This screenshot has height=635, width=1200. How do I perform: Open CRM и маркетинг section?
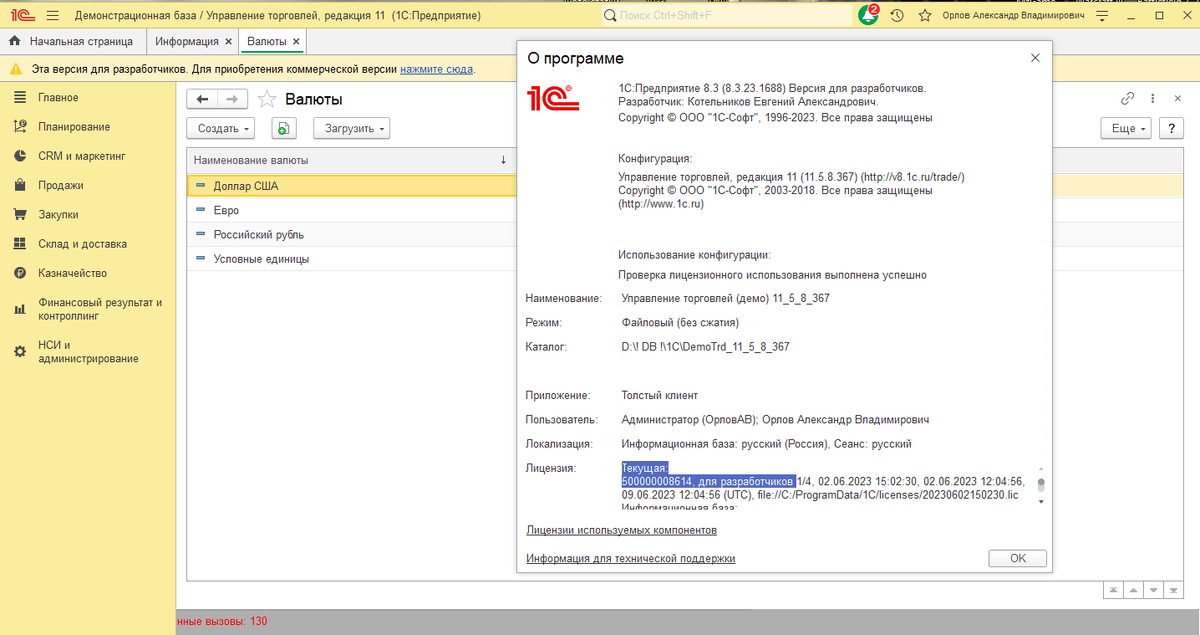(88, 156)
